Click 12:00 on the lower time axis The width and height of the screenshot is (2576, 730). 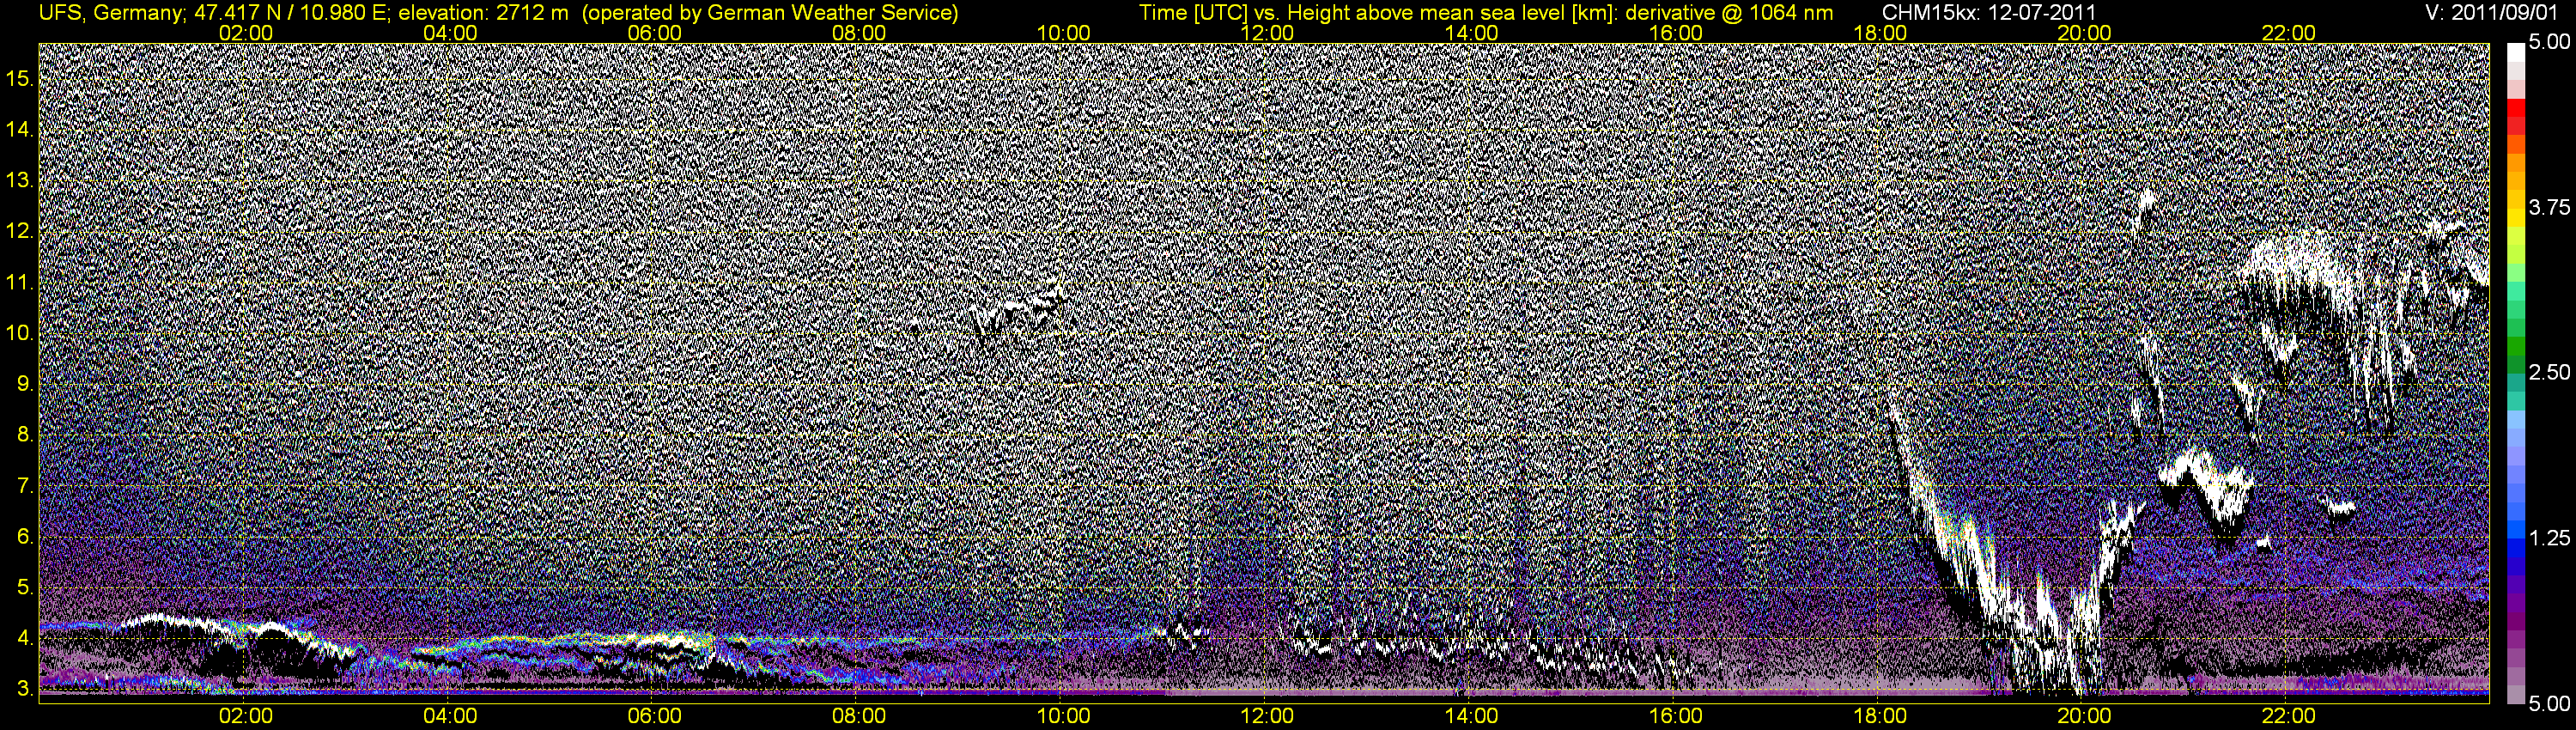pyautogui.click(x=1267, y=716)
